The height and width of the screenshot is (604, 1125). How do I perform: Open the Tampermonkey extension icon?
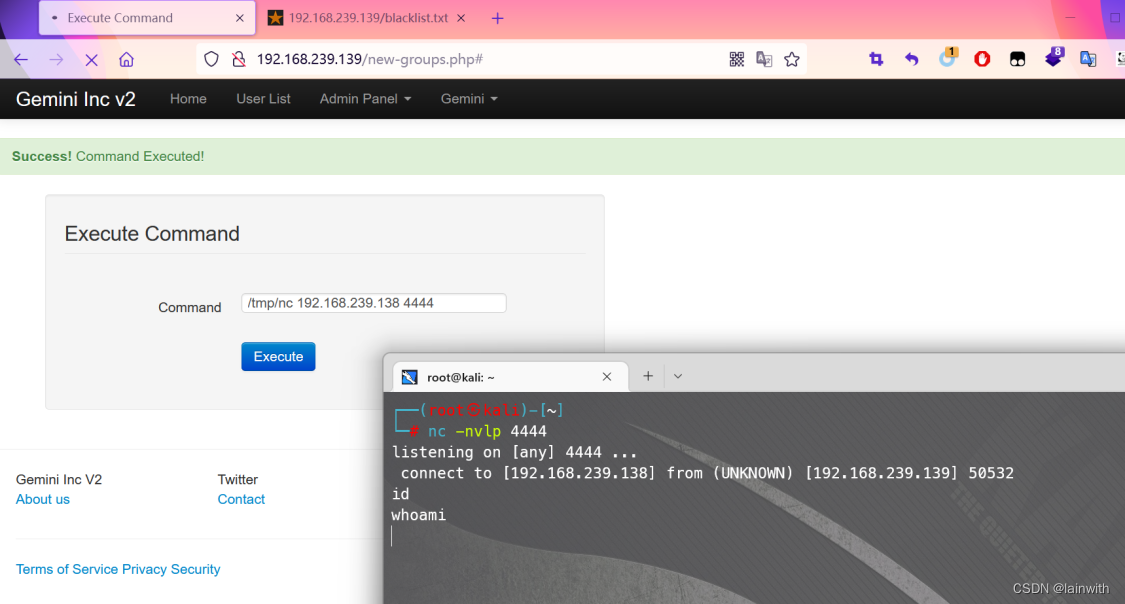click(x=1017, y=60)
